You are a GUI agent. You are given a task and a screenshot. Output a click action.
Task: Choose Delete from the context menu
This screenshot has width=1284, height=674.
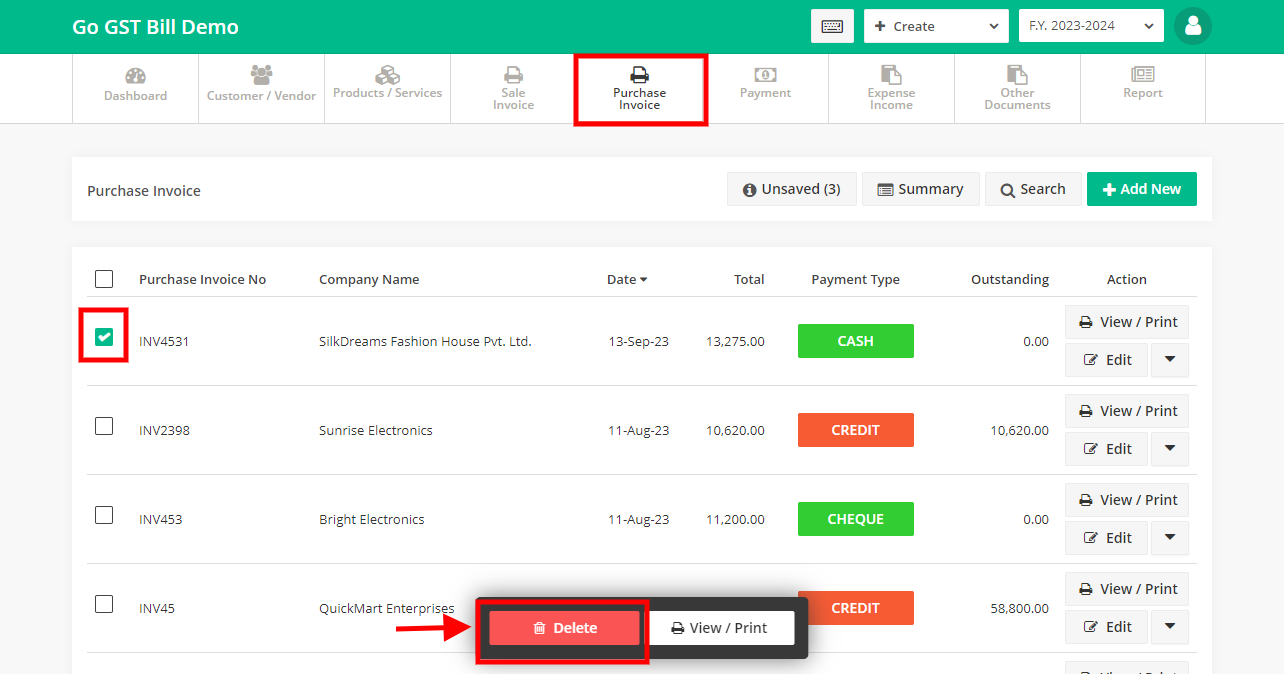pyautogui.click(x=562, y=627)
